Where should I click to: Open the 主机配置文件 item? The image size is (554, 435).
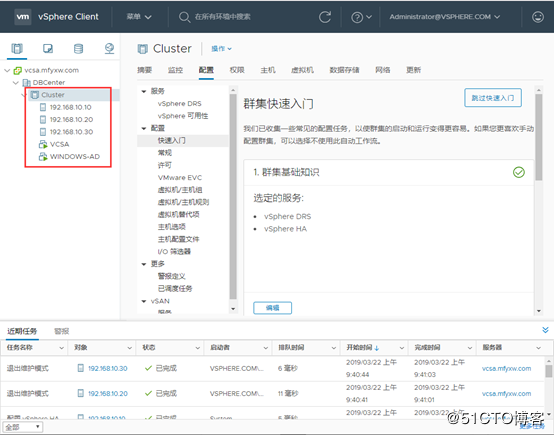point(178,239)
